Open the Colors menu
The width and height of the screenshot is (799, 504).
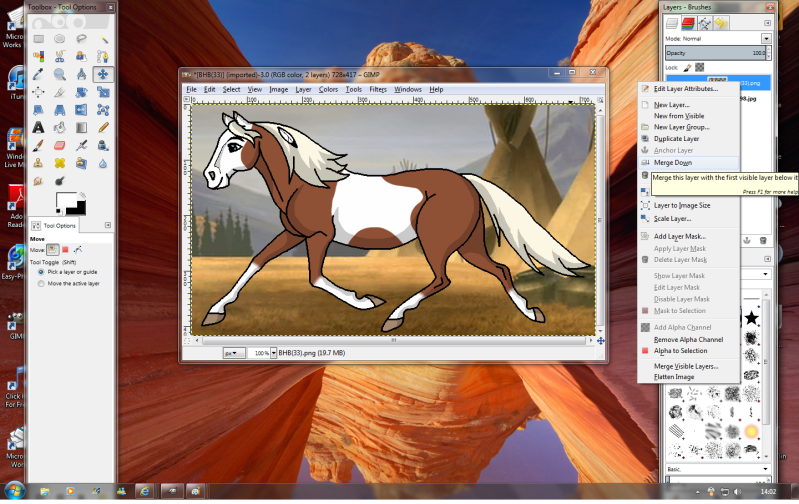point(328,89)
